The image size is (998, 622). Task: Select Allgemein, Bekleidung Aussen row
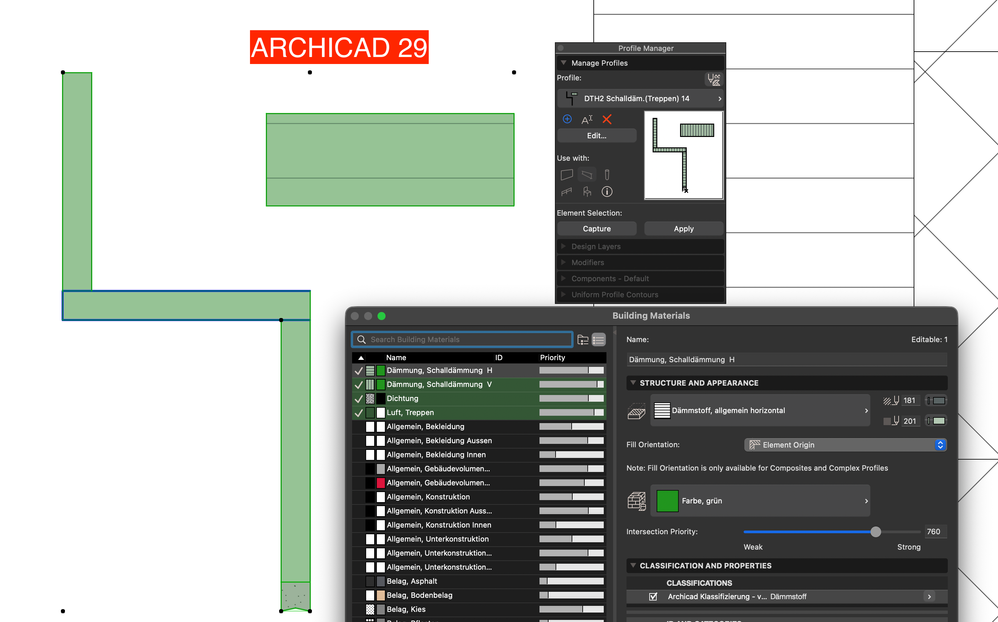coord(479,441)
